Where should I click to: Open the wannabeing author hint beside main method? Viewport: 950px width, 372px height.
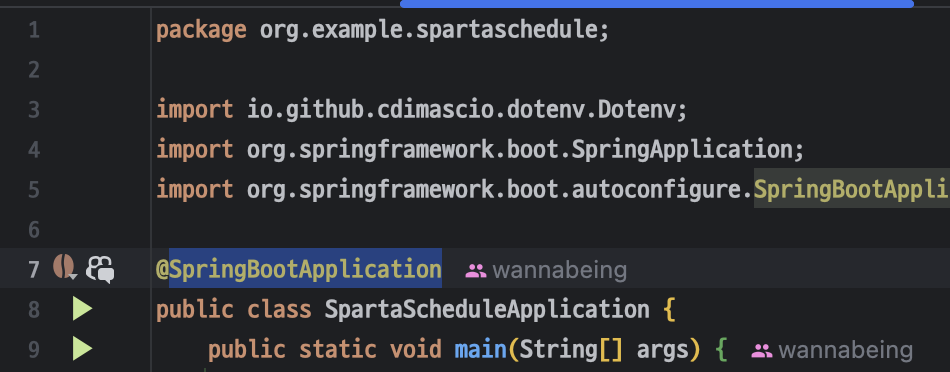point(832,350)
